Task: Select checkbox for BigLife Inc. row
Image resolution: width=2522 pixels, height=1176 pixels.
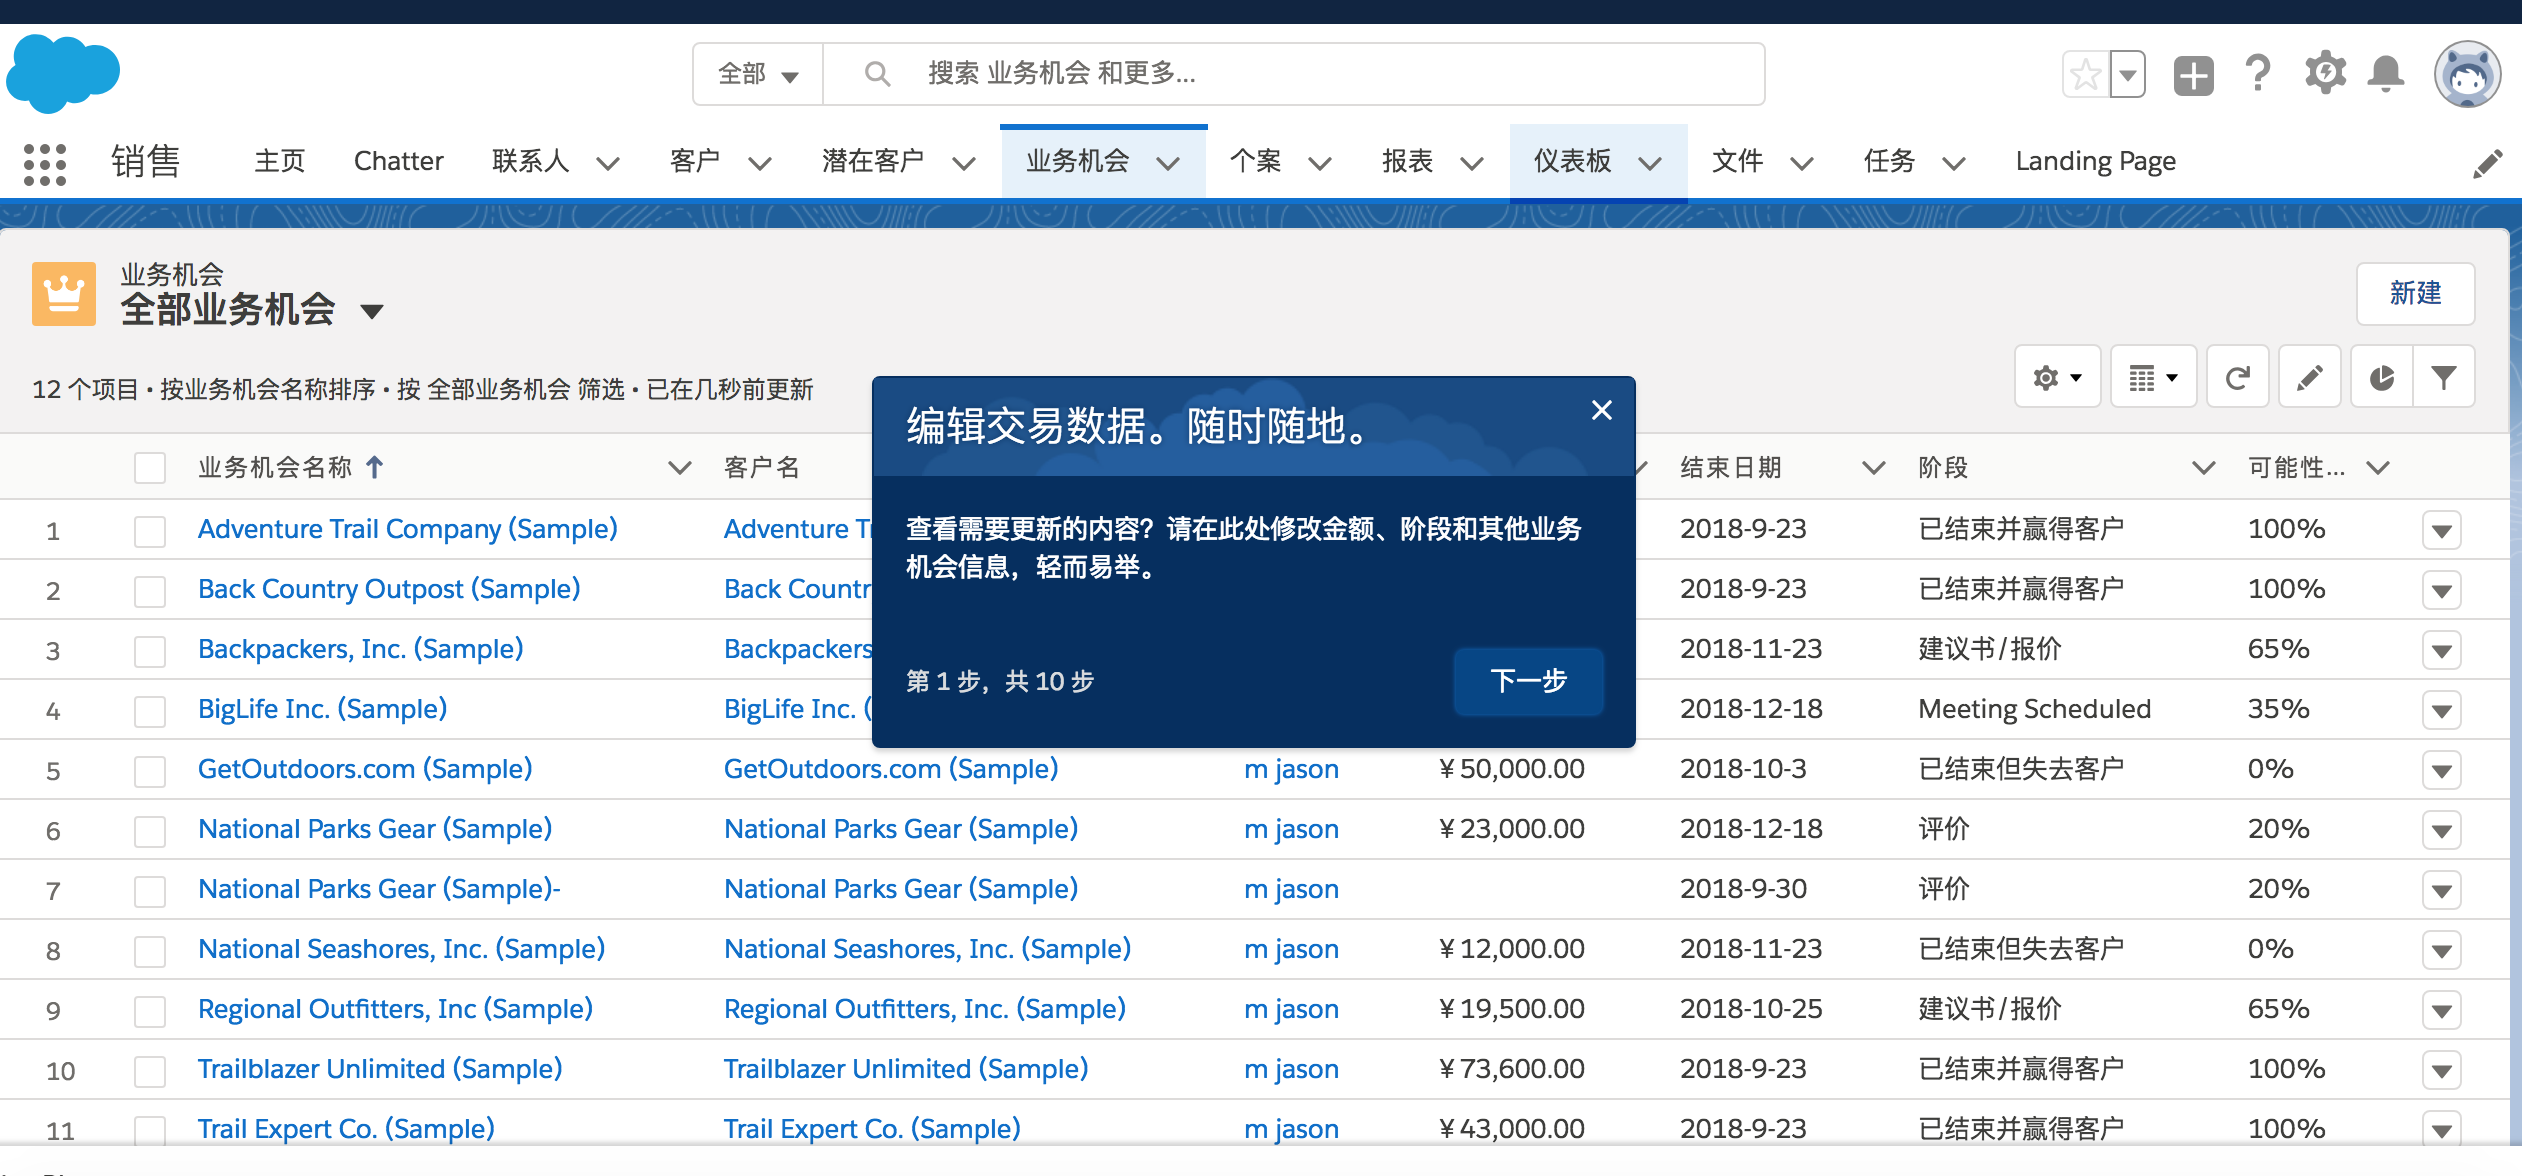Action: point(150,710)
